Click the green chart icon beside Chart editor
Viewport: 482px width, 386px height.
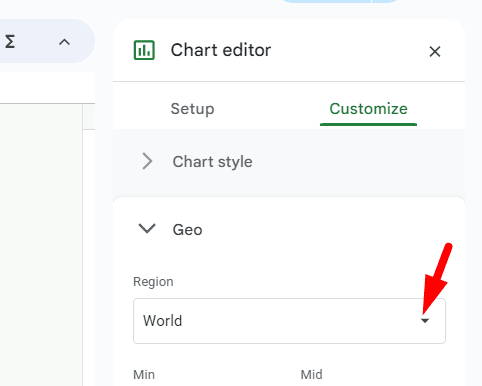pos(144,50)
